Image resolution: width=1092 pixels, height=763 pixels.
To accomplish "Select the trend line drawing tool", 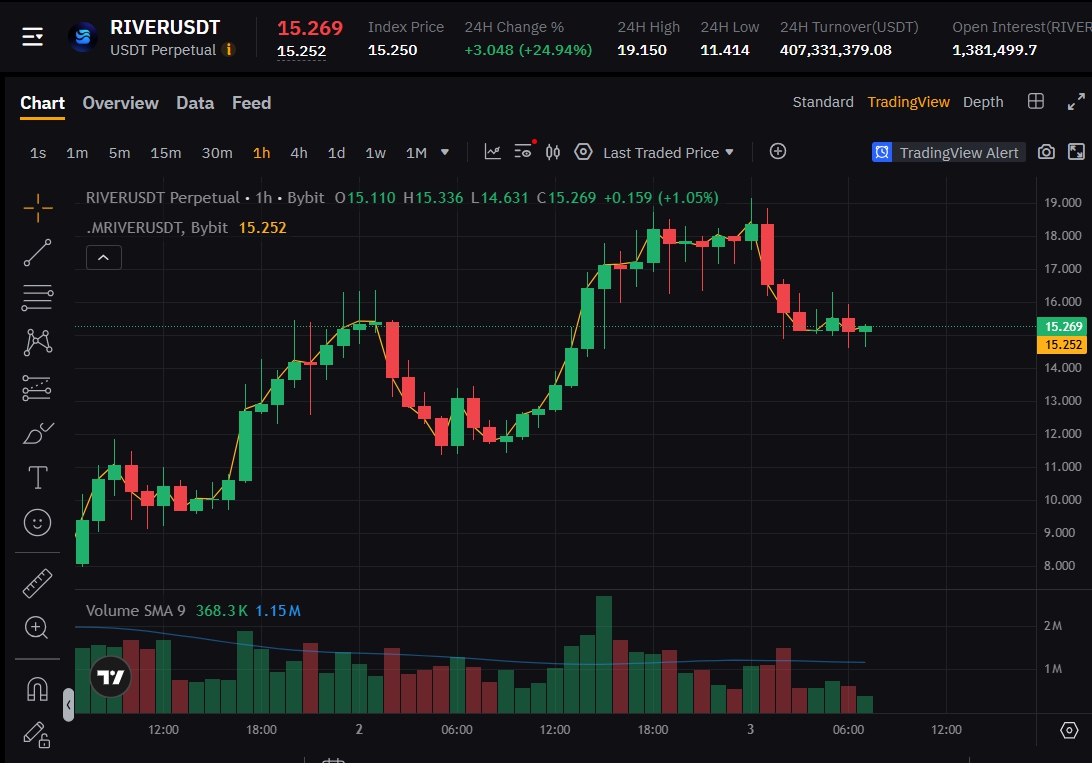I will (x=38, y=253).
